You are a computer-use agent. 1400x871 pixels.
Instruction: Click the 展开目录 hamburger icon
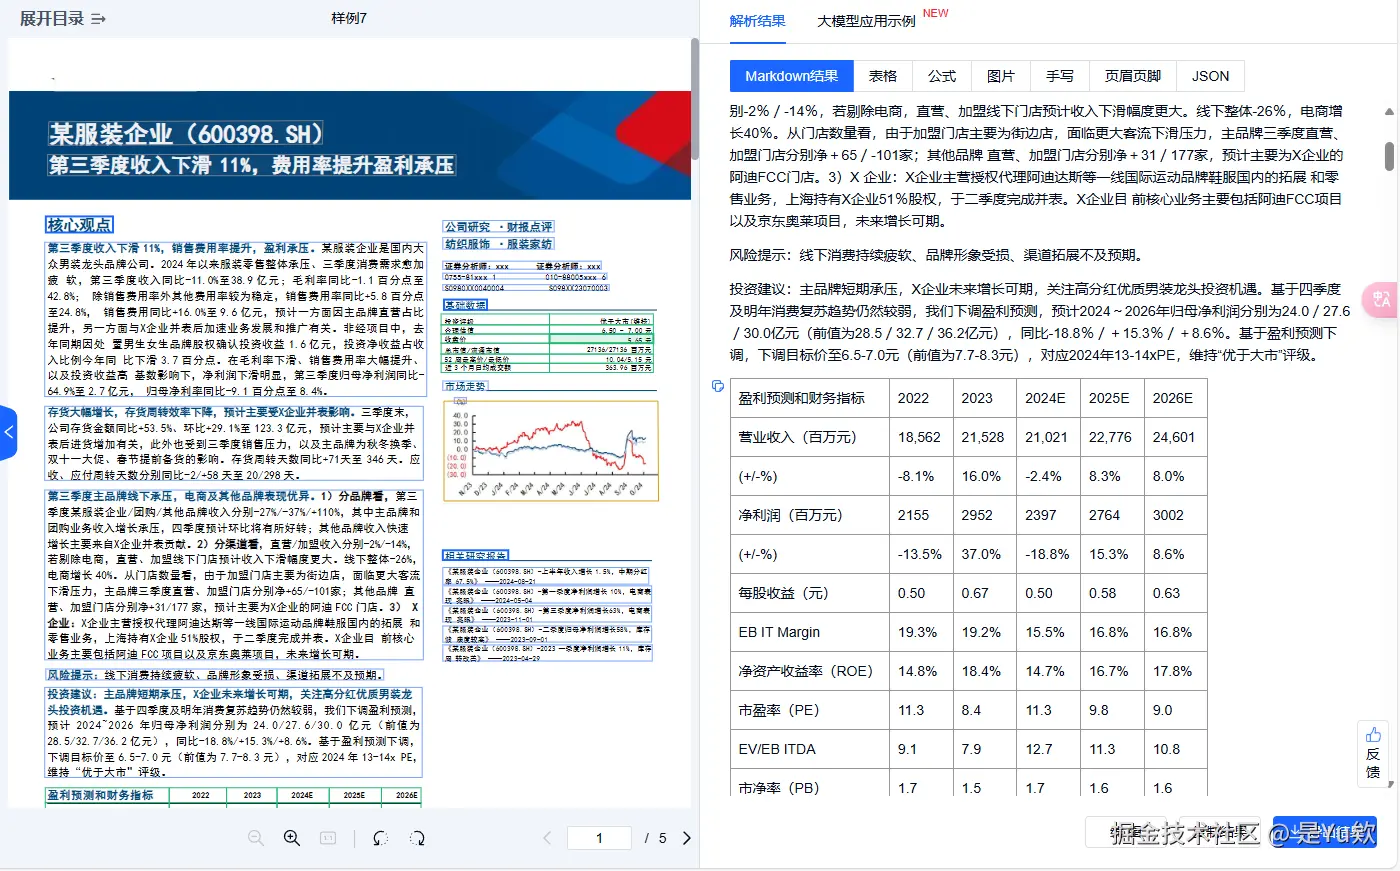coord(96,17)
